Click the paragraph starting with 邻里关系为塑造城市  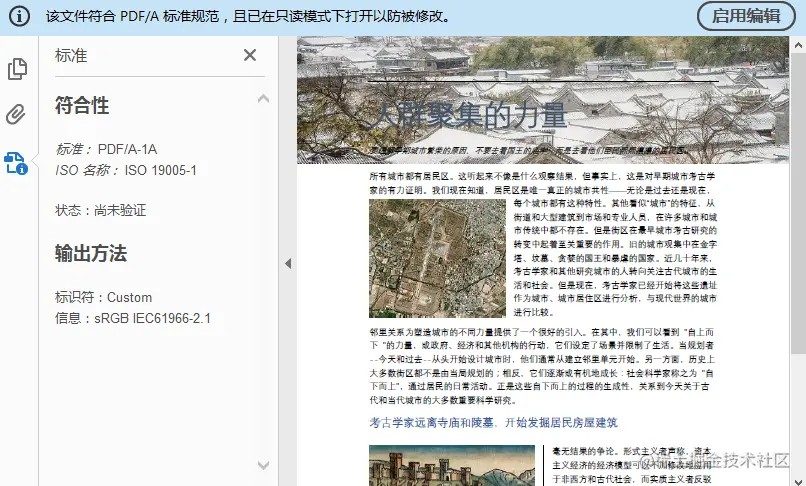tap(542, 366)
